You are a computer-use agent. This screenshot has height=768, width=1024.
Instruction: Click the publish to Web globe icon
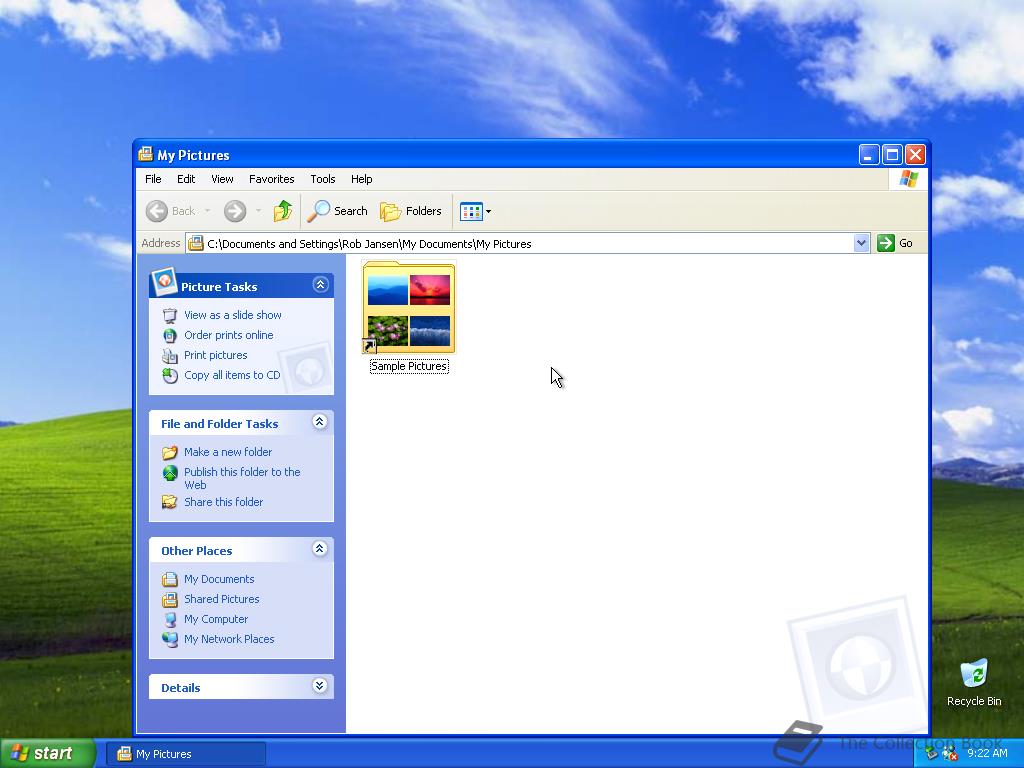pyautogui.click(x=170, y=473)
